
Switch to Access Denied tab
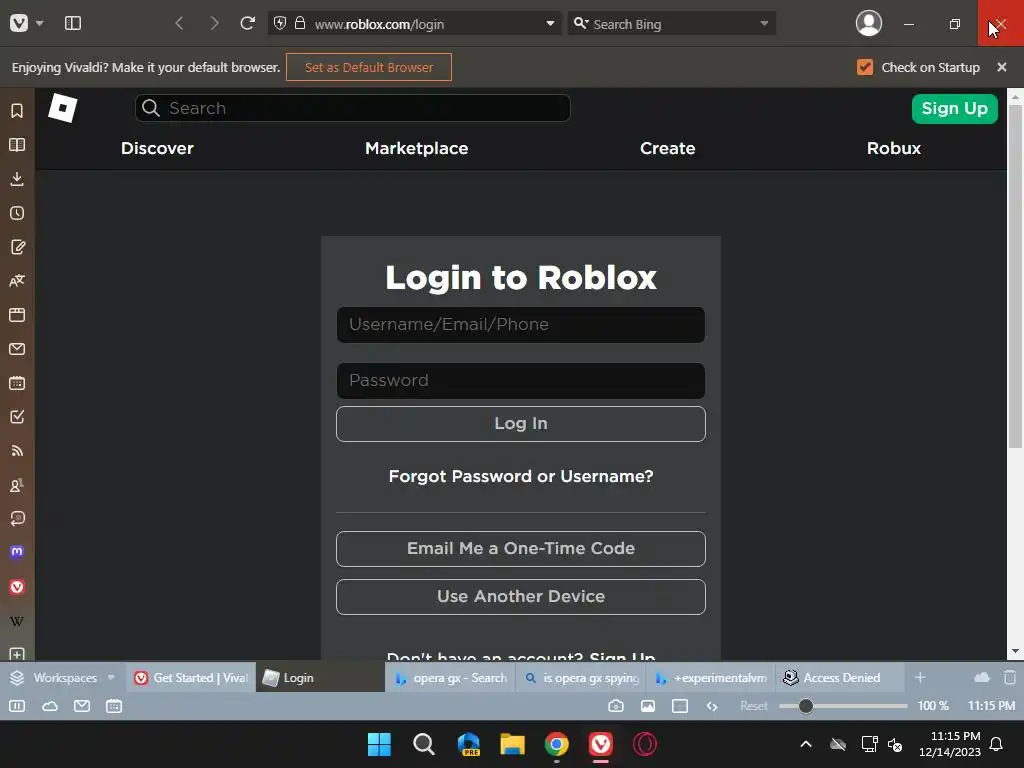pos(840,678)
